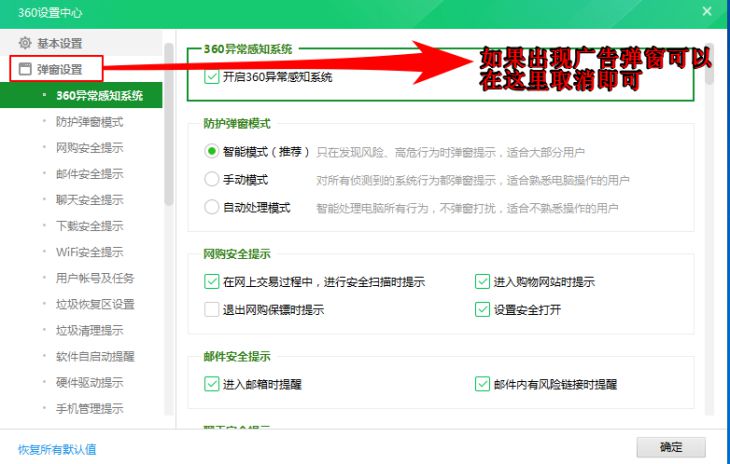This screenshot has width=730, height=464.
Task: Go to 邮件安全提示 in the sidebar
Action: click(x=89, y=174)
